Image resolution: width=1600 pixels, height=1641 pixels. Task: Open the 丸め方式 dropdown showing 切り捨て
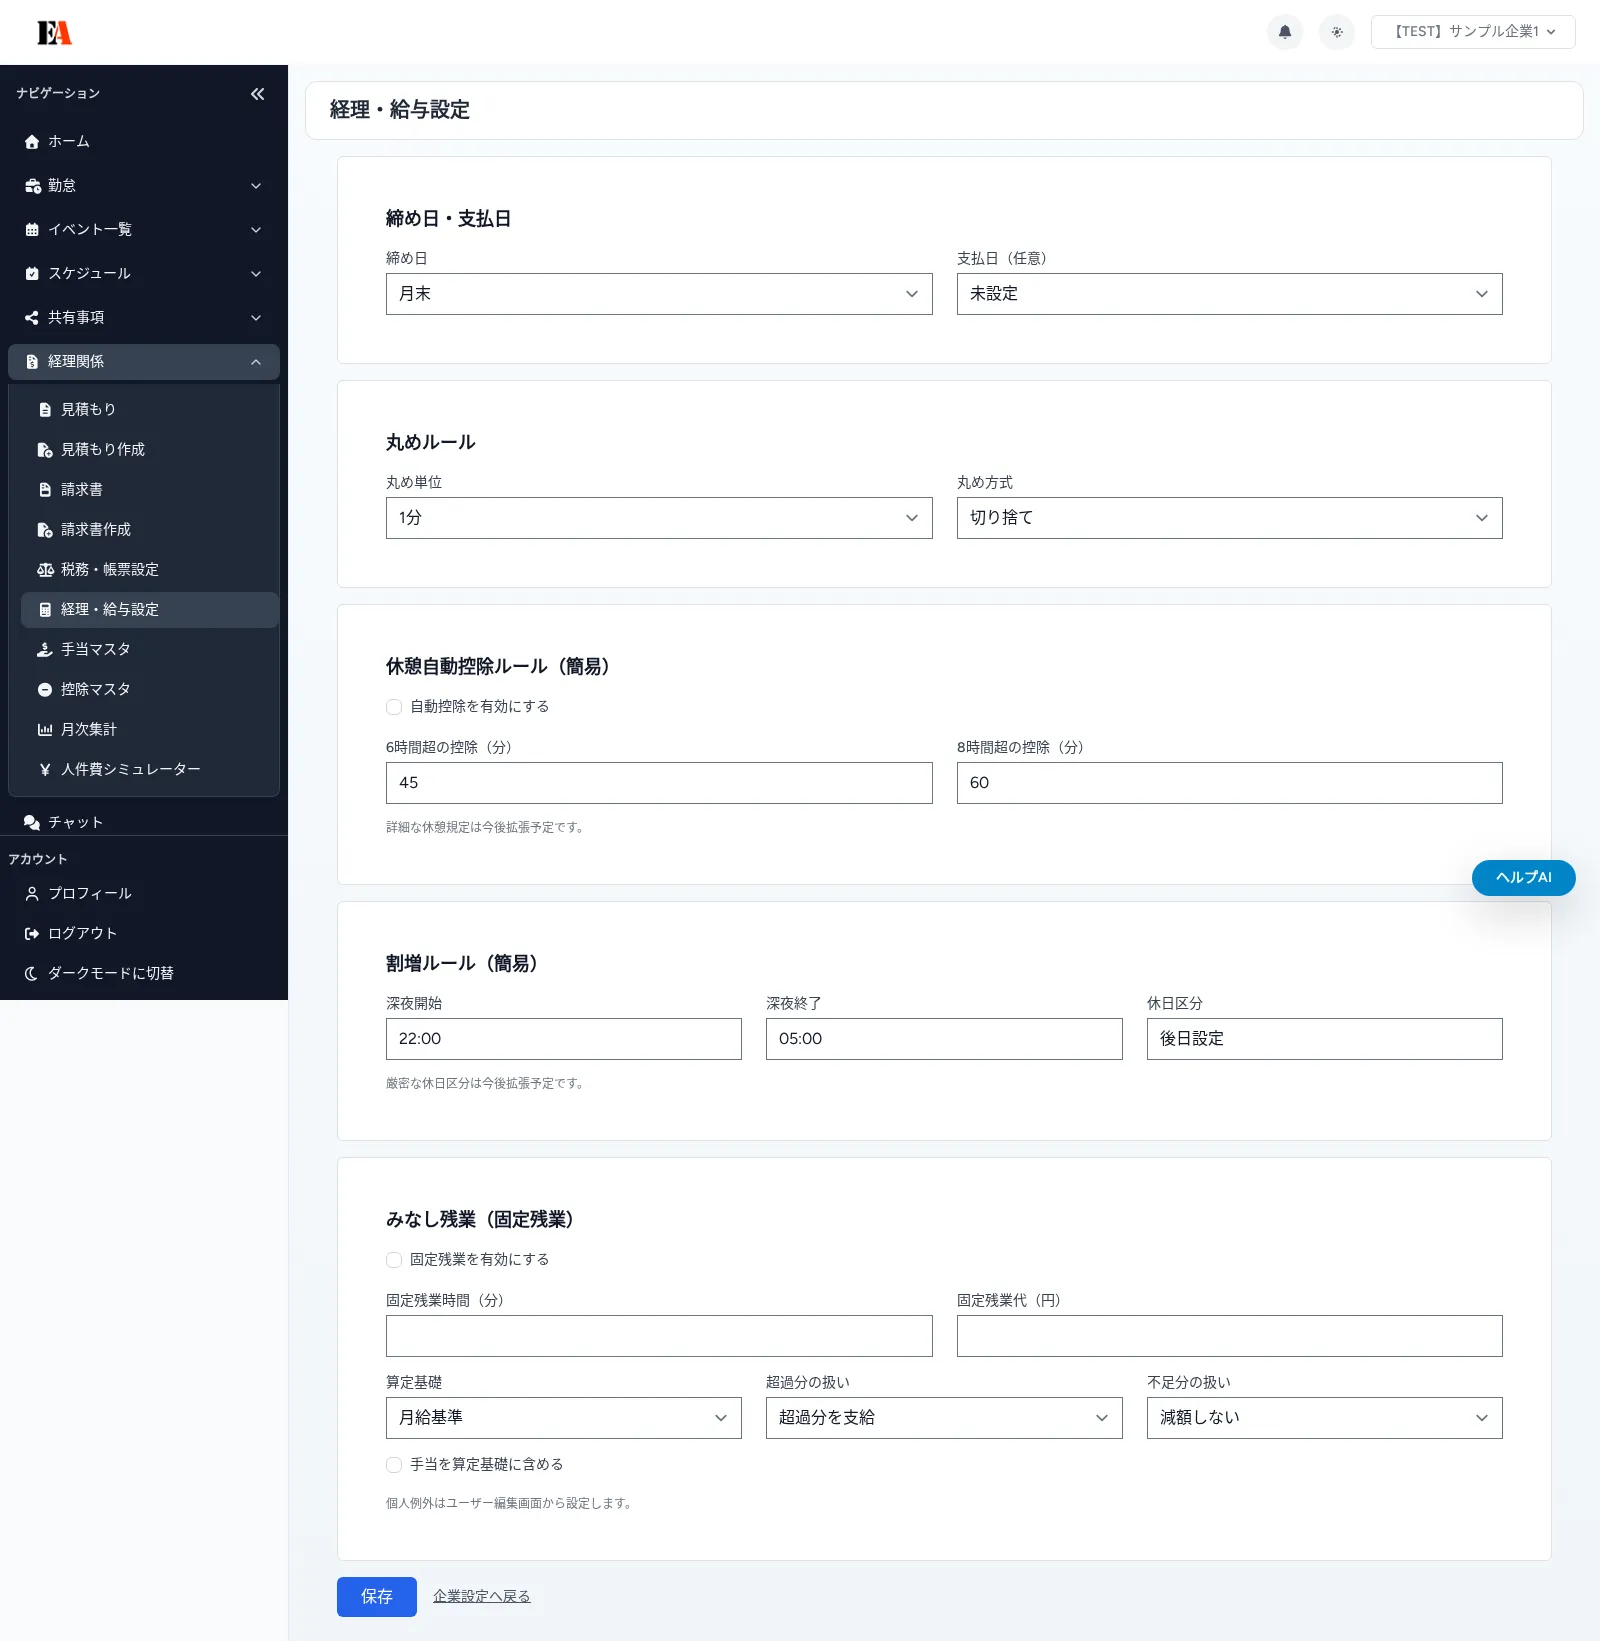1228,518
